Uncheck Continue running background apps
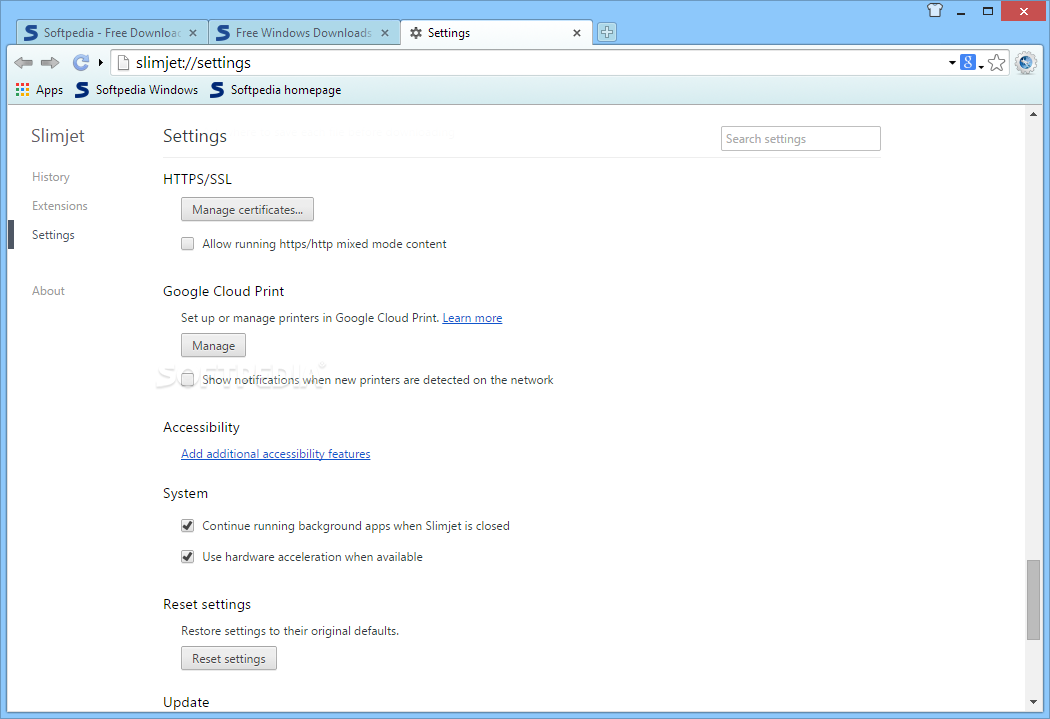Screen dimensions: 1050x719 click(188, 526)
